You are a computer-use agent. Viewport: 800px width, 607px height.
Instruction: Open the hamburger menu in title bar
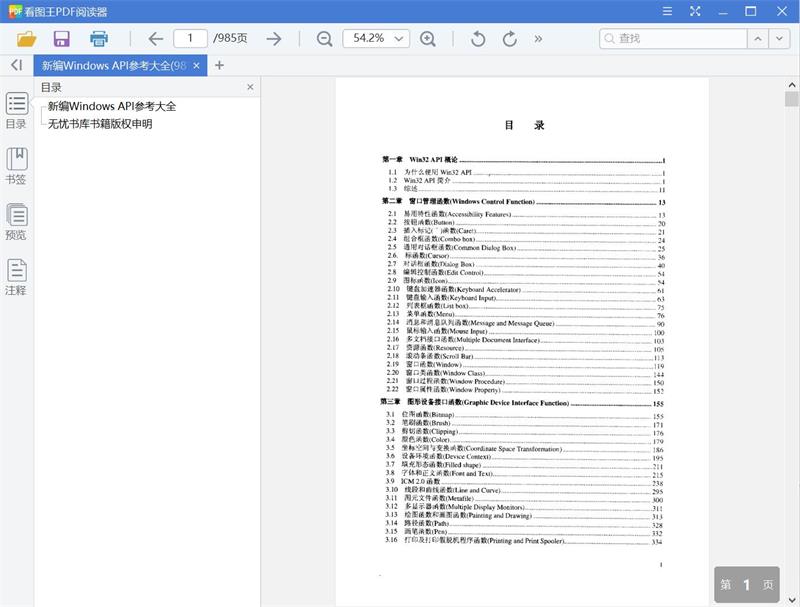coord(667,11)
